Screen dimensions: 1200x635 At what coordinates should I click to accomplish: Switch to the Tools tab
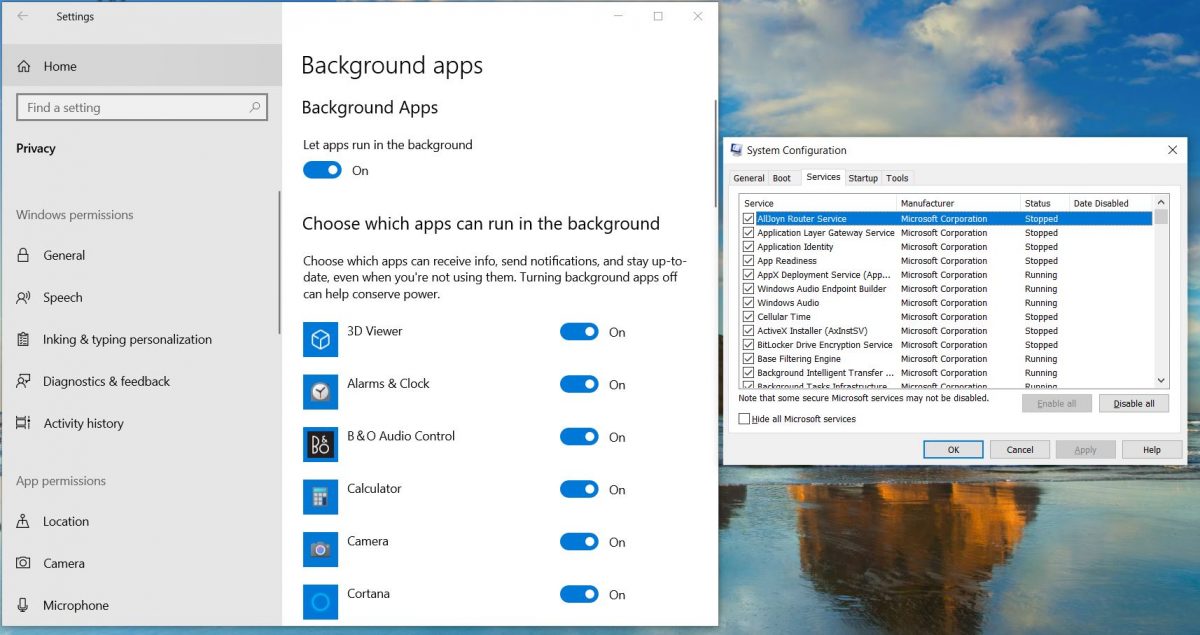[897, 178]
